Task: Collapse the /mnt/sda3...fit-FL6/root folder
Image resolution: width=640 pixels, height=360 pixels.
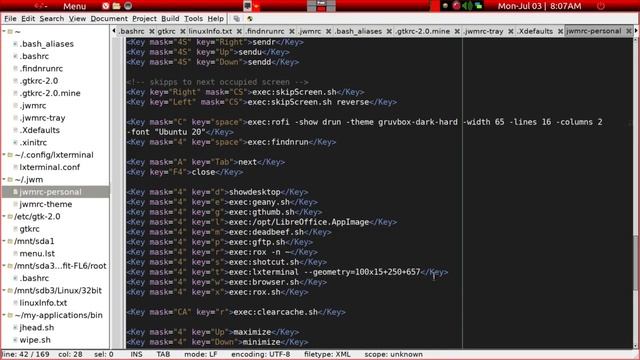Action: tap(4, 266)
